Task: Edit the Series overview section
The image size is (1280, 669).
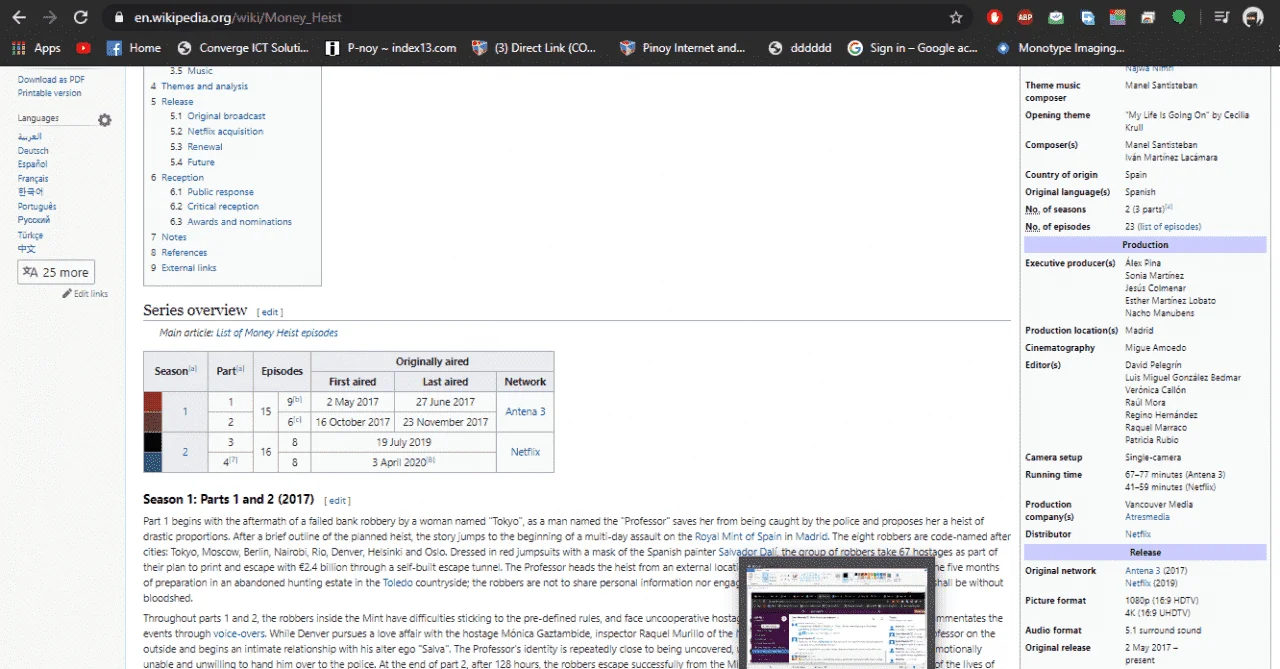Action: (271, 313)
